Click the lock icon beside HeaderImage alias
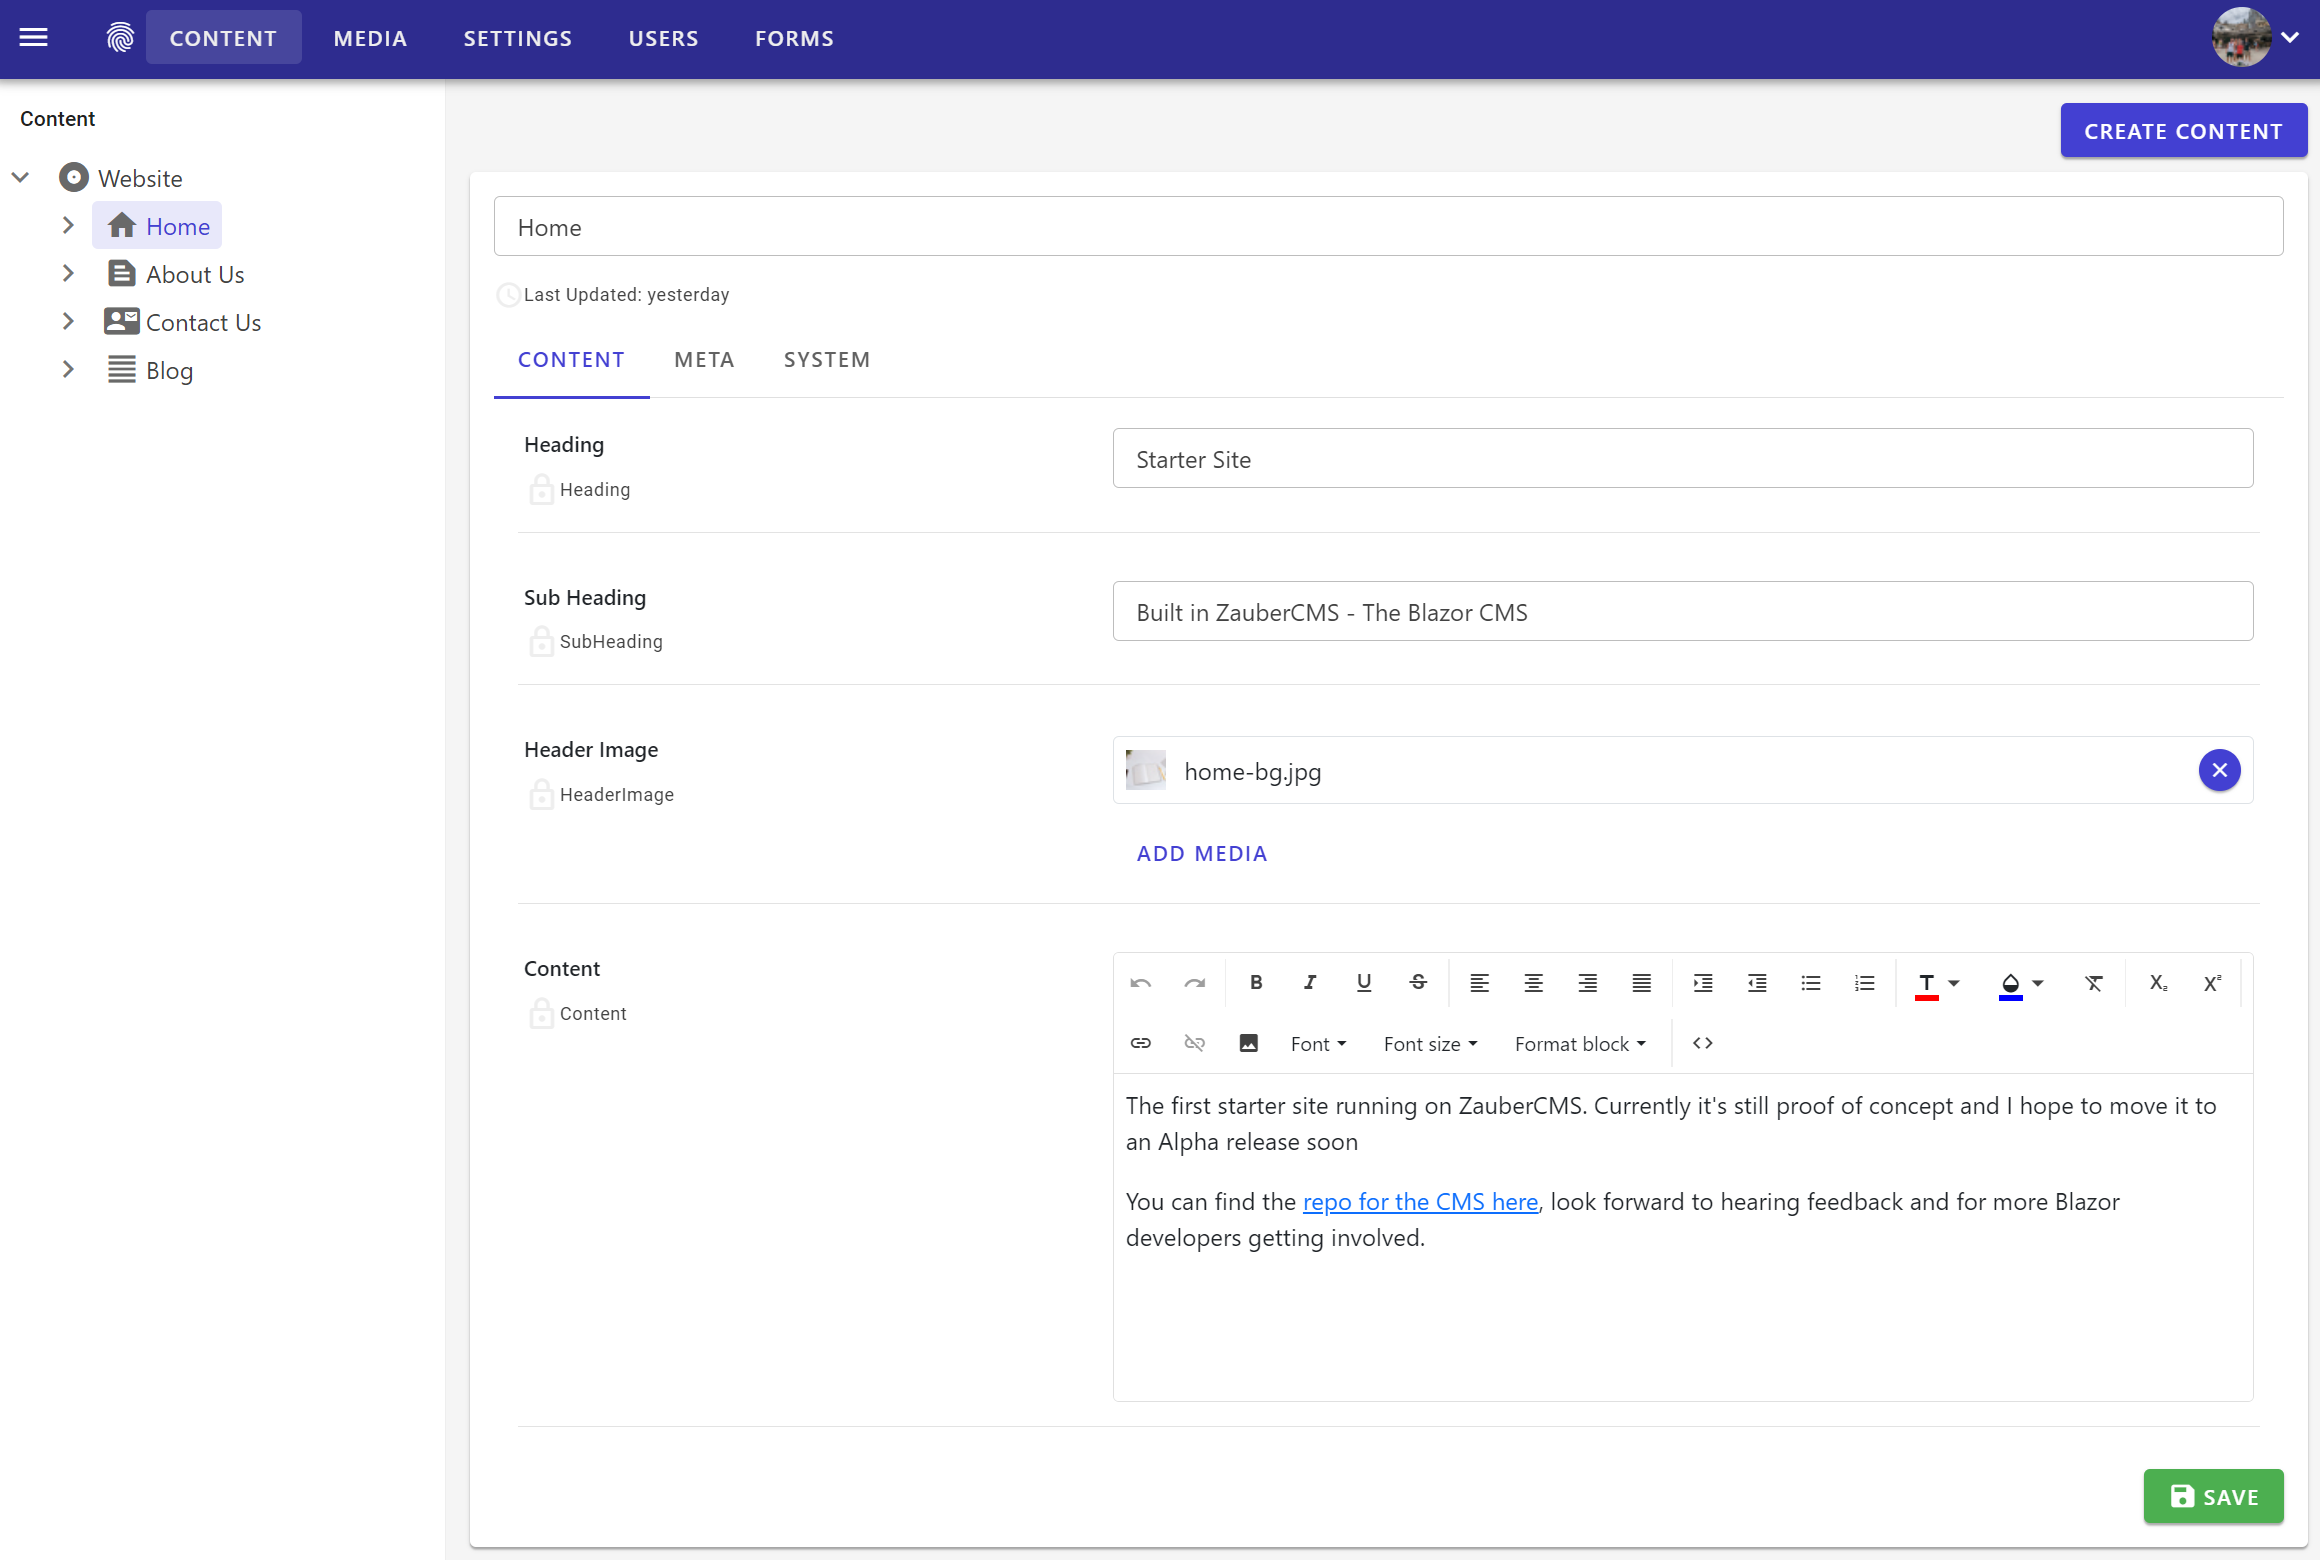2320x1560 pixels. pyautogui.click(x=541, y=794)
